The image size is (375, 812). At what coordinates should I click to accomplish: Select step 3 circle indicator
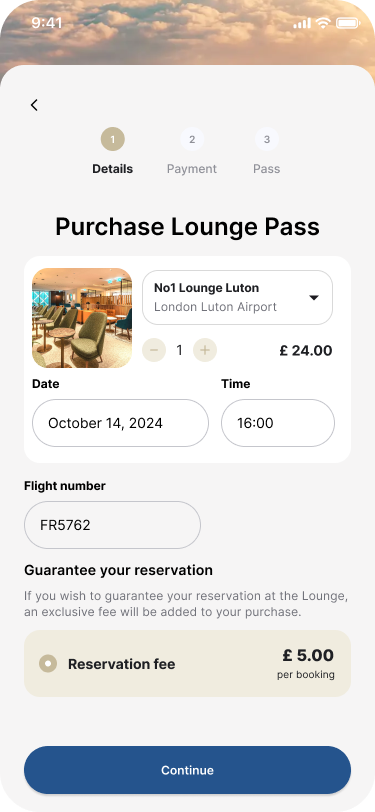pyautogui.click(x=267, y=139)
